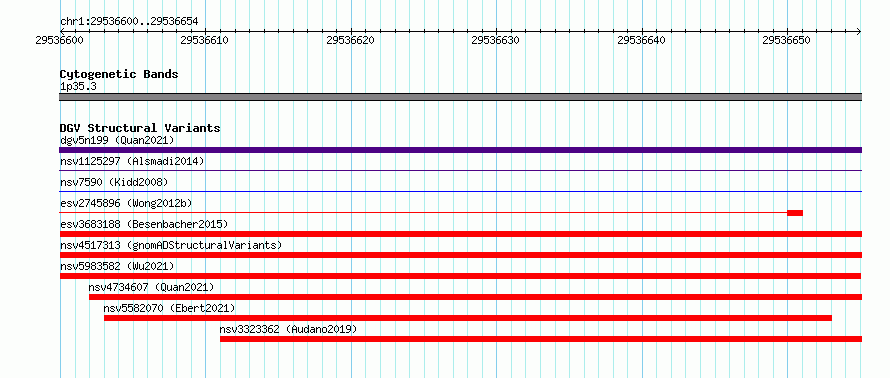Open the nsv5582070 (Ebert2021) label
This screenshot has width=890, height=378.
point(169,308)
